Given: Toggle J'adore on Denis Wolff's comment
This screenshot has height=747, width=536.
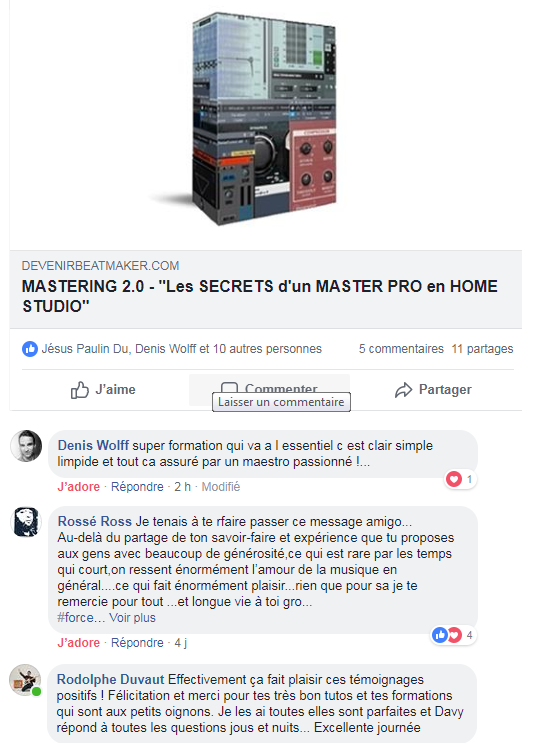Looking at the screenshot, I should click(79, 486).
